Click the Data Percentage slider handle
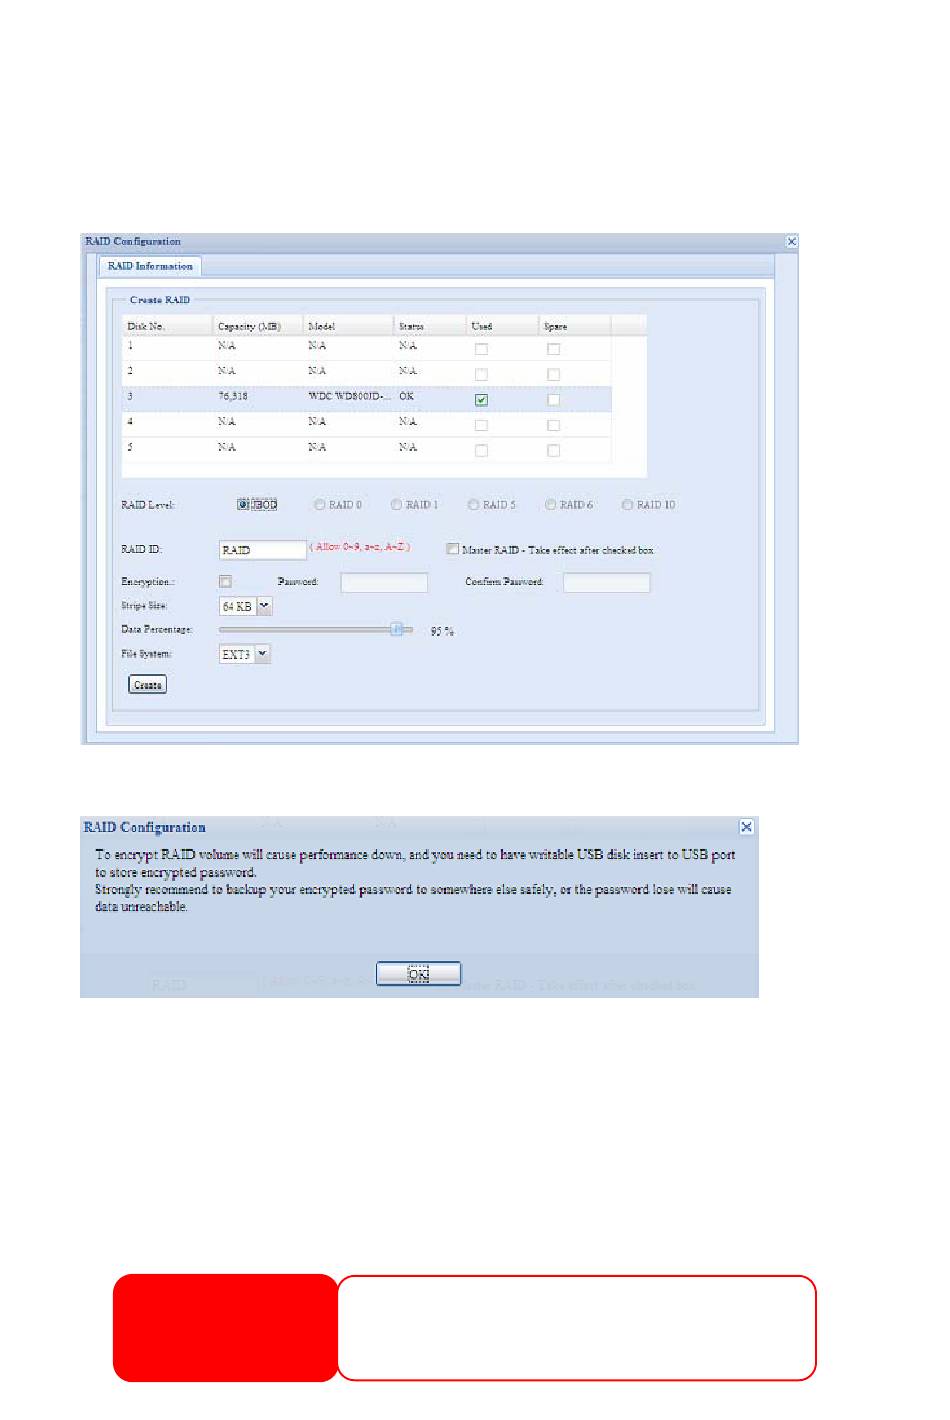The width and height of the screenshot is (950, 1420). [396, 630]
